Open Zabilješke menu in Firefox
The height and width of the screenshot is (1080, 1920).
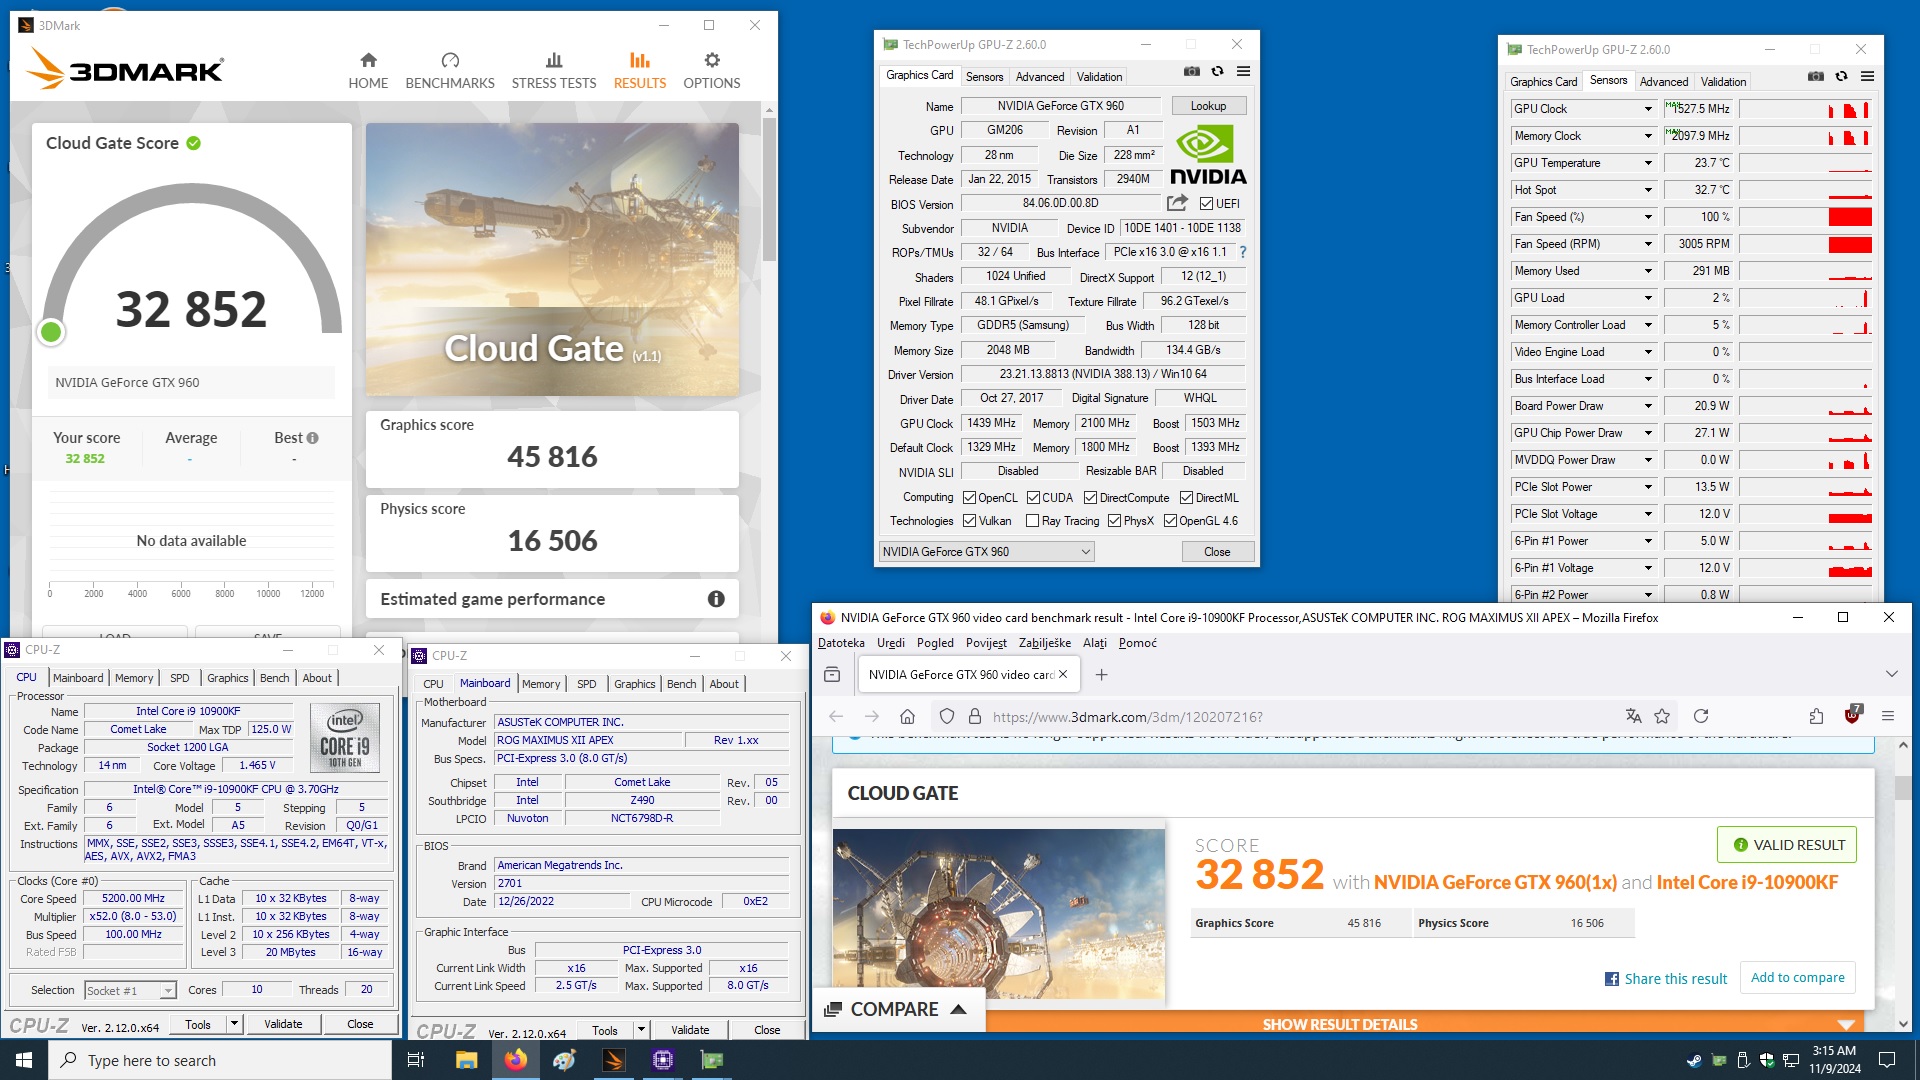click(1044, 643)
